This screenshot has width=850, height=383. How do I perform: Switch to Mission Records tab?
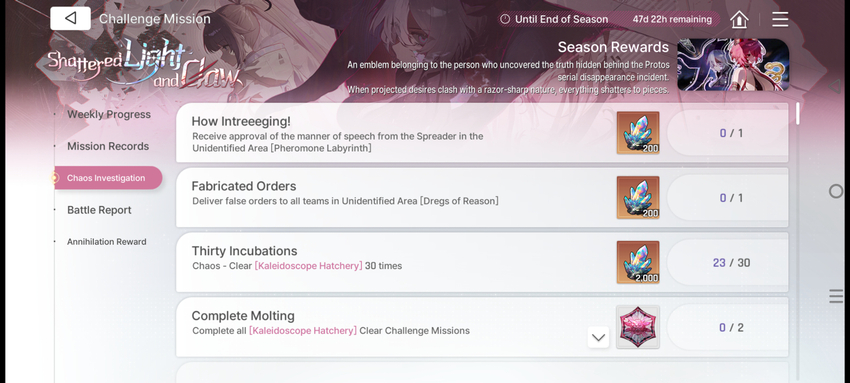[x=108, y=146]
